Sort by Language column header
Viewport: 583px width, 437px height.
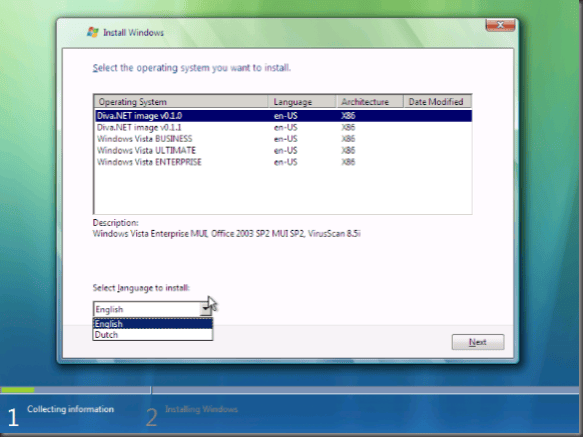pos(302,102)
